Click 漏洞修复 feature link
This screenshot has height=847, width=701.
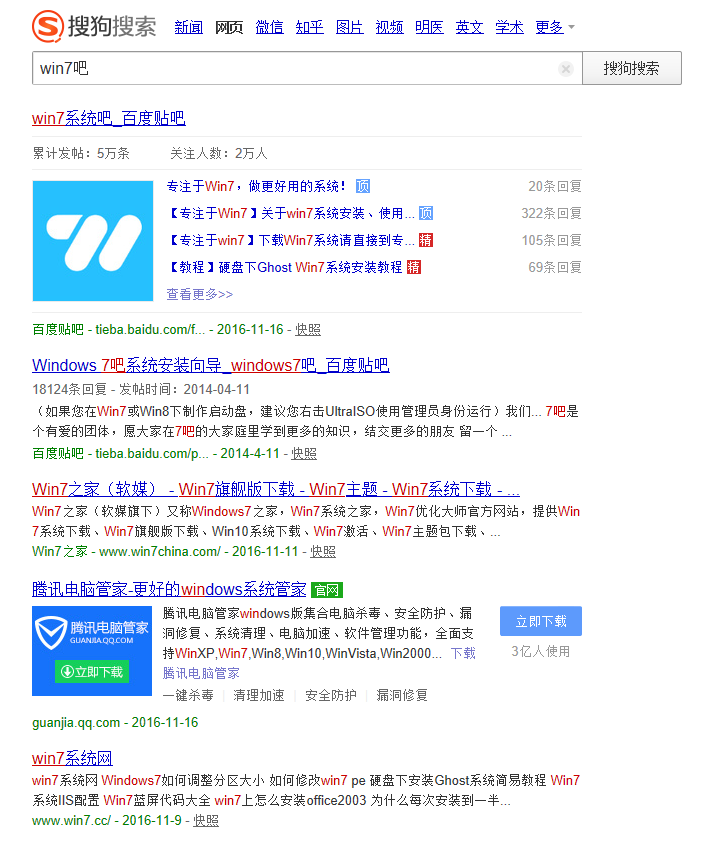pyautogui.click(x=402, y=695)
